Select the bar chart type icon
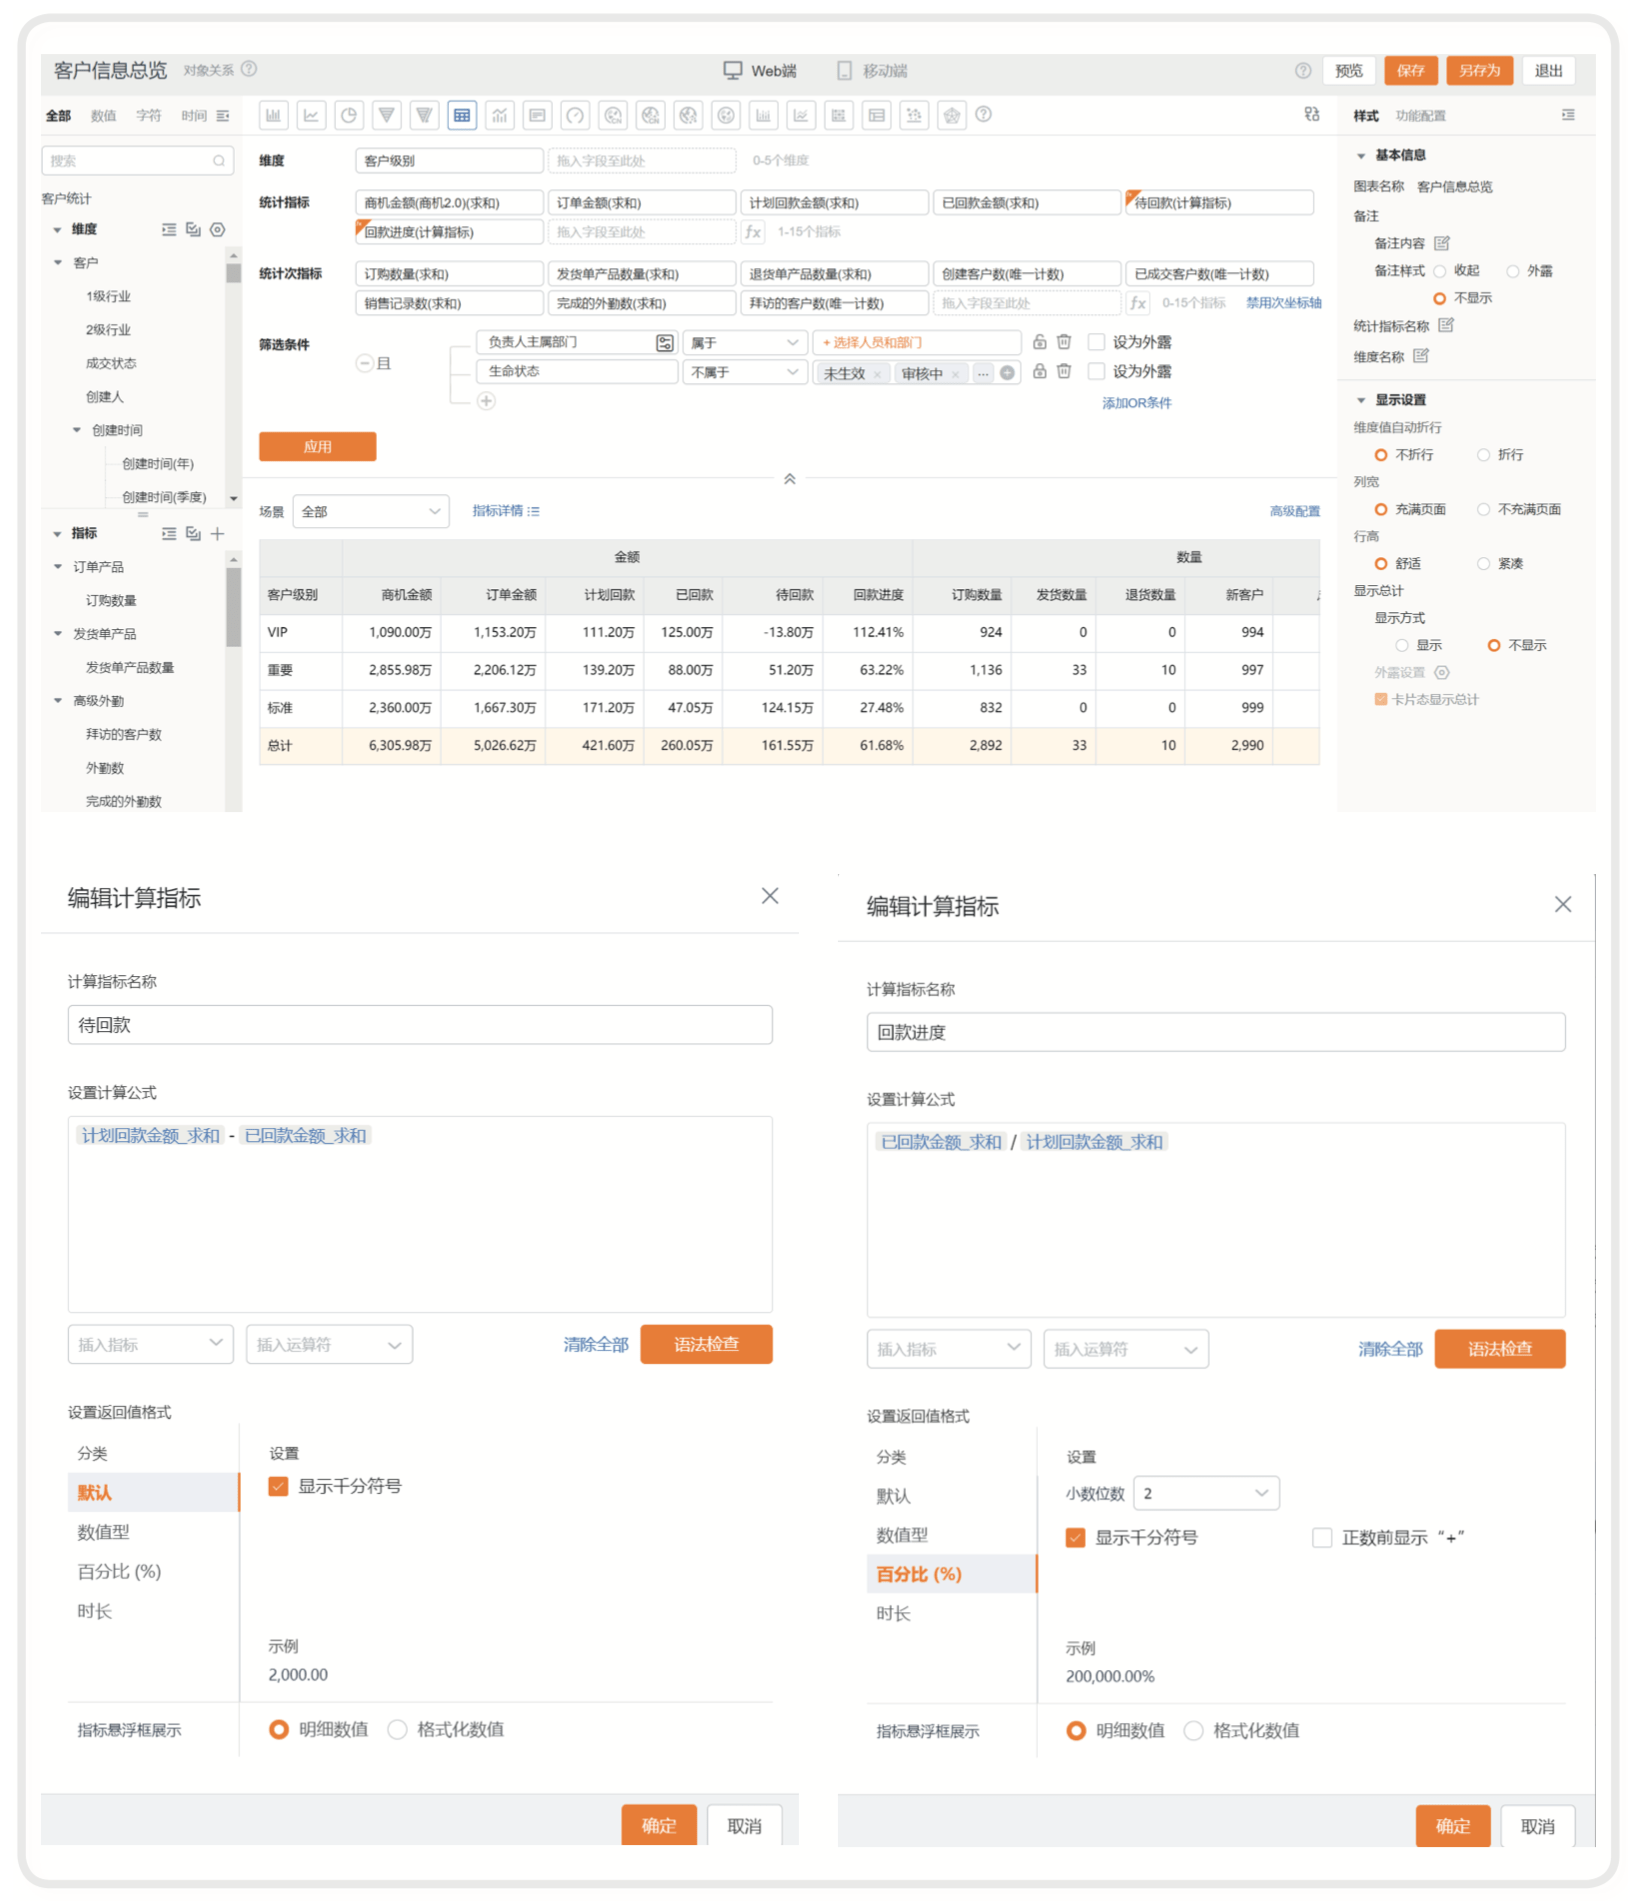 coord(273,115)
